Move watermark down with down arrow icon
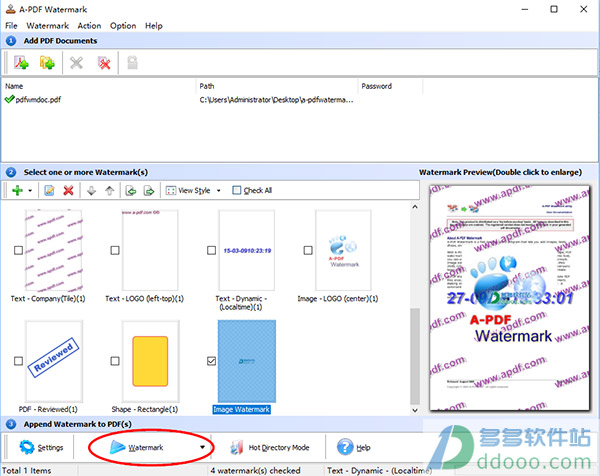 click(91, 190)
